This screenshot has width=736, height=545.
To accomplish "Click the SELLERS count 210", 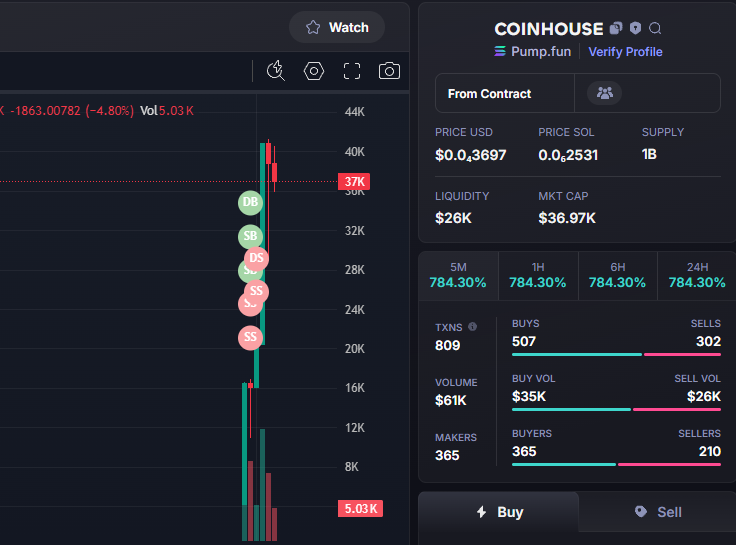I will pos(710,452).
